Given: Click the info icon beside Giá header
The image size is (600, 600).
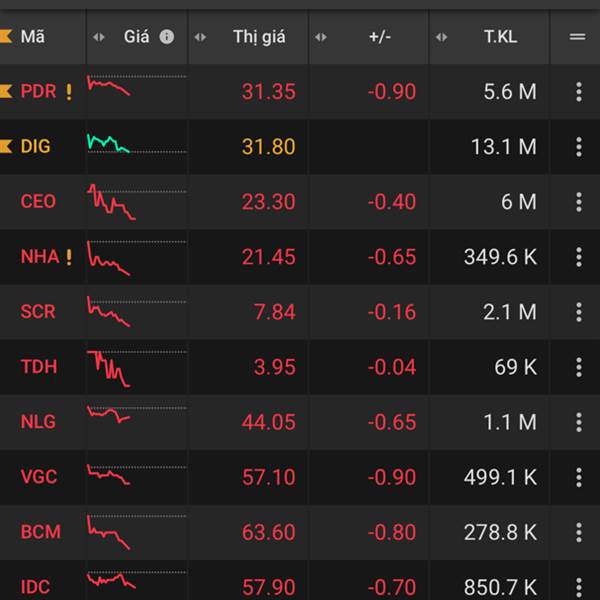Looking at the screenshot, I should pyautogui.click(x=167, y=37).
